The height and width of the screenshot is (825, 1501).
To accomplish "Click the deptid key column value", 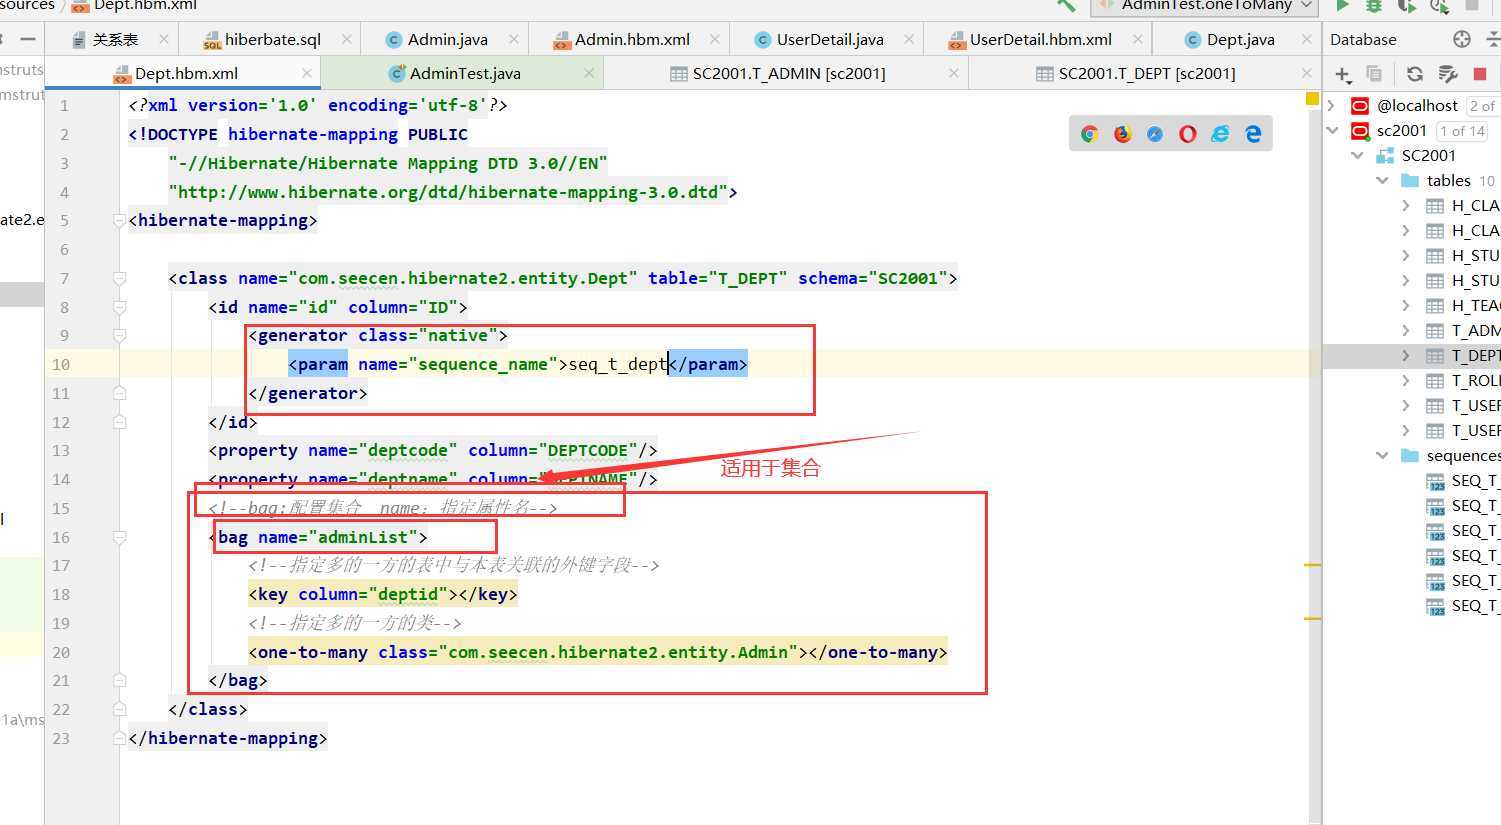I will (407, 594).
